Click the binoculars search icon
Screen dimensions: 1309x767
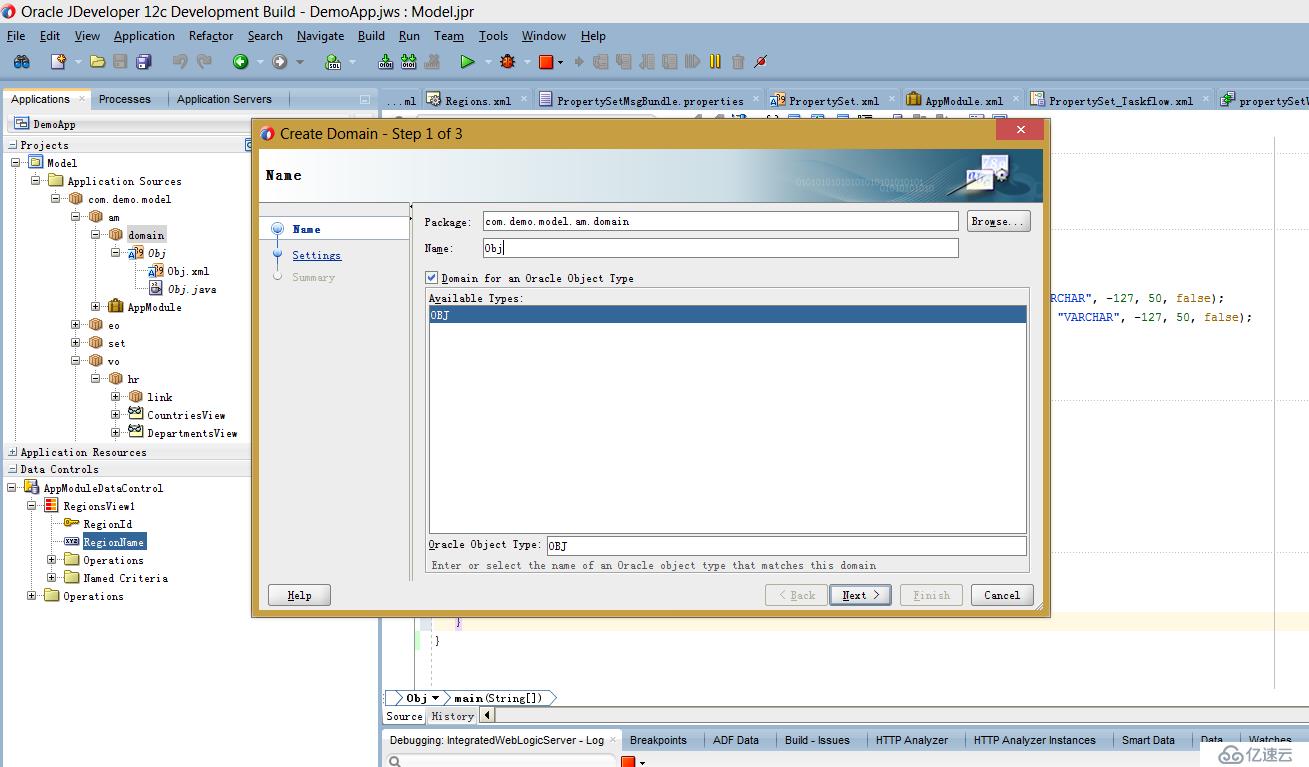[21, 62]
